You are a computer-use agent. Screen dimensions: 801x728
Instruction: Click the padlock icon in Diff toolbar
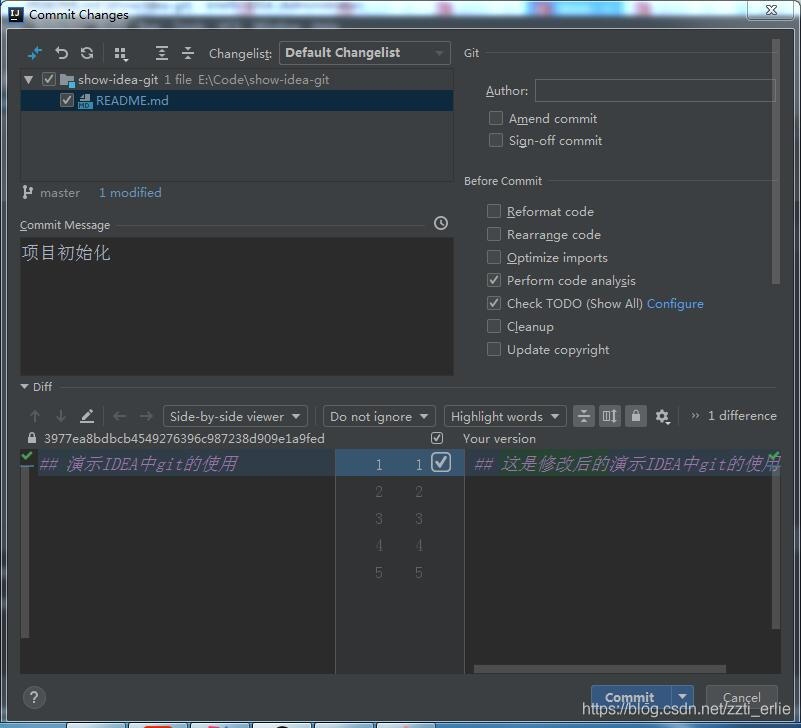635,416
